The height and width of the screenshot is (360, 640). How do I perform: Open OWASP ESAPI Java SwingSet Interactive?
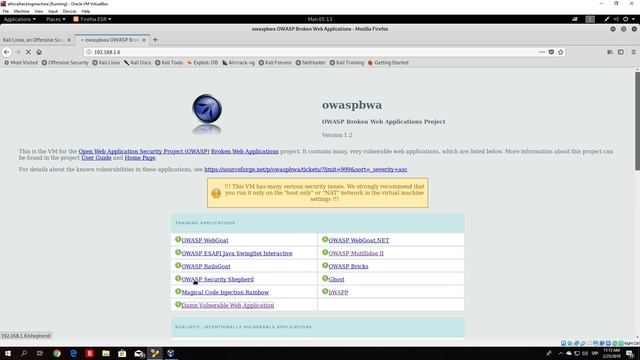(x=237, y=253)
